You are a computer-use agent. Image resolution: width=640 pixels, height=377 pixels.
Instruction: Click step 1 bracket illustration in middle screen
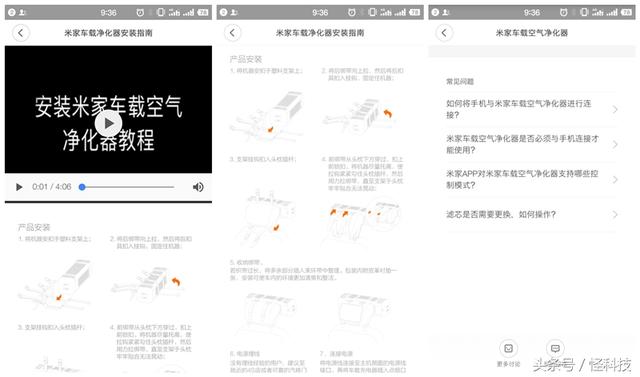pyautogui.click(x=267, y=116)
